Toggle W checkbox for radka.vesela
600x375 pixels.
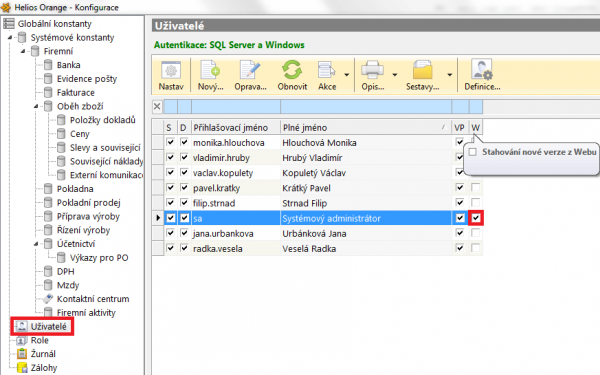[476, 248]
